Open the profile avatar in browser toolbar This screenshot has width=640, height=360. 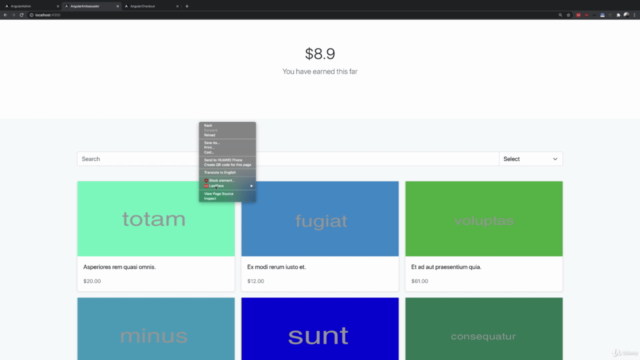pyautogui.click(x=627, y=15)
